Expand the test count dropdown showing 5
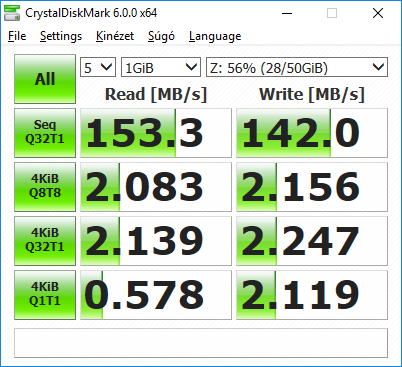The width and height of the screenshot is (402, 367). (x=98, y=67)
